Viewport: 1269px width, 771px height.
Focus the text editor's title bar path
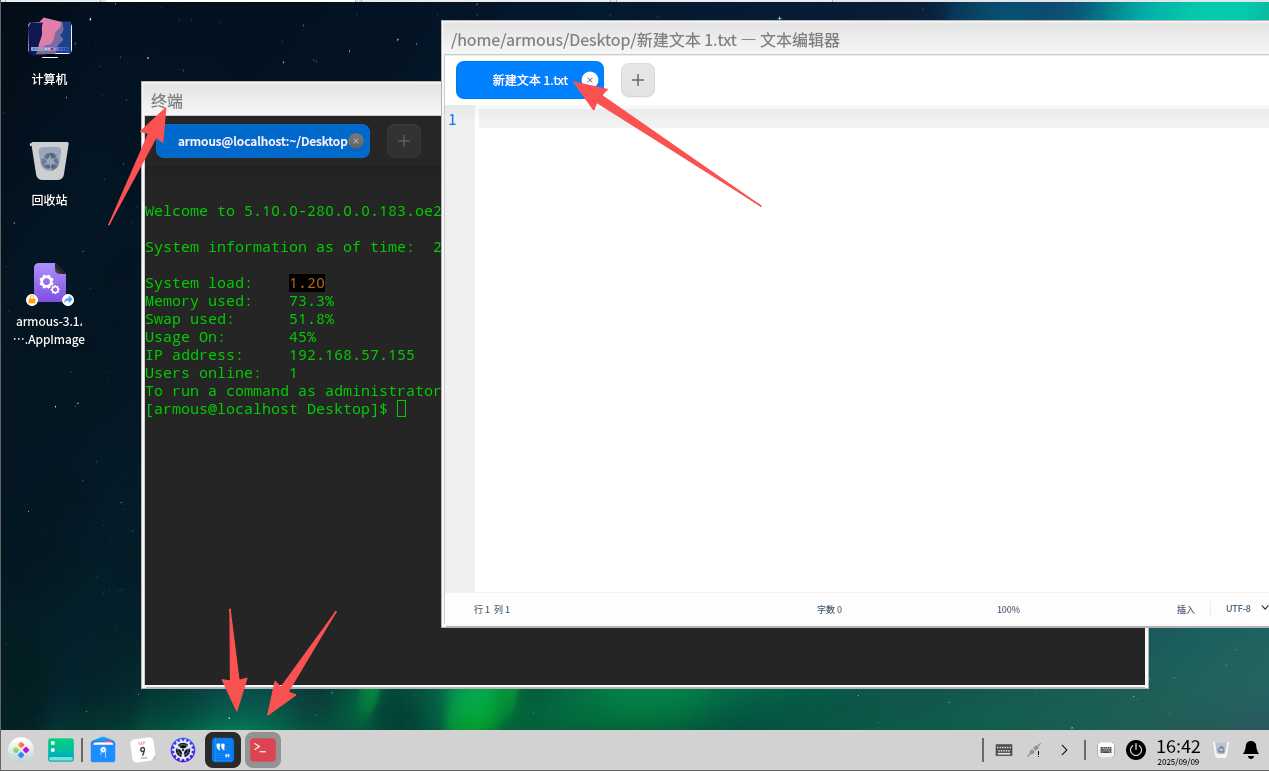coord(645,40)
